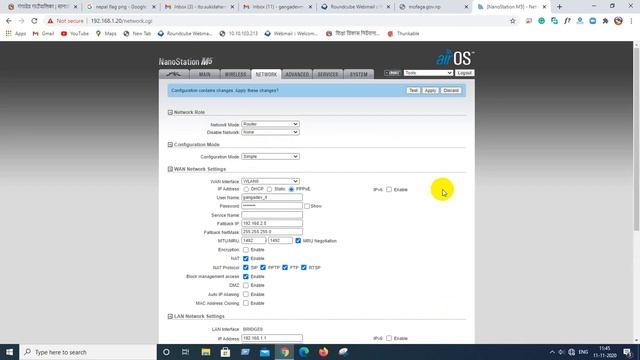Enable the DMZ checkbox
Image resolution: width=640 pixels, height=360 pixels.
(246, 285)
